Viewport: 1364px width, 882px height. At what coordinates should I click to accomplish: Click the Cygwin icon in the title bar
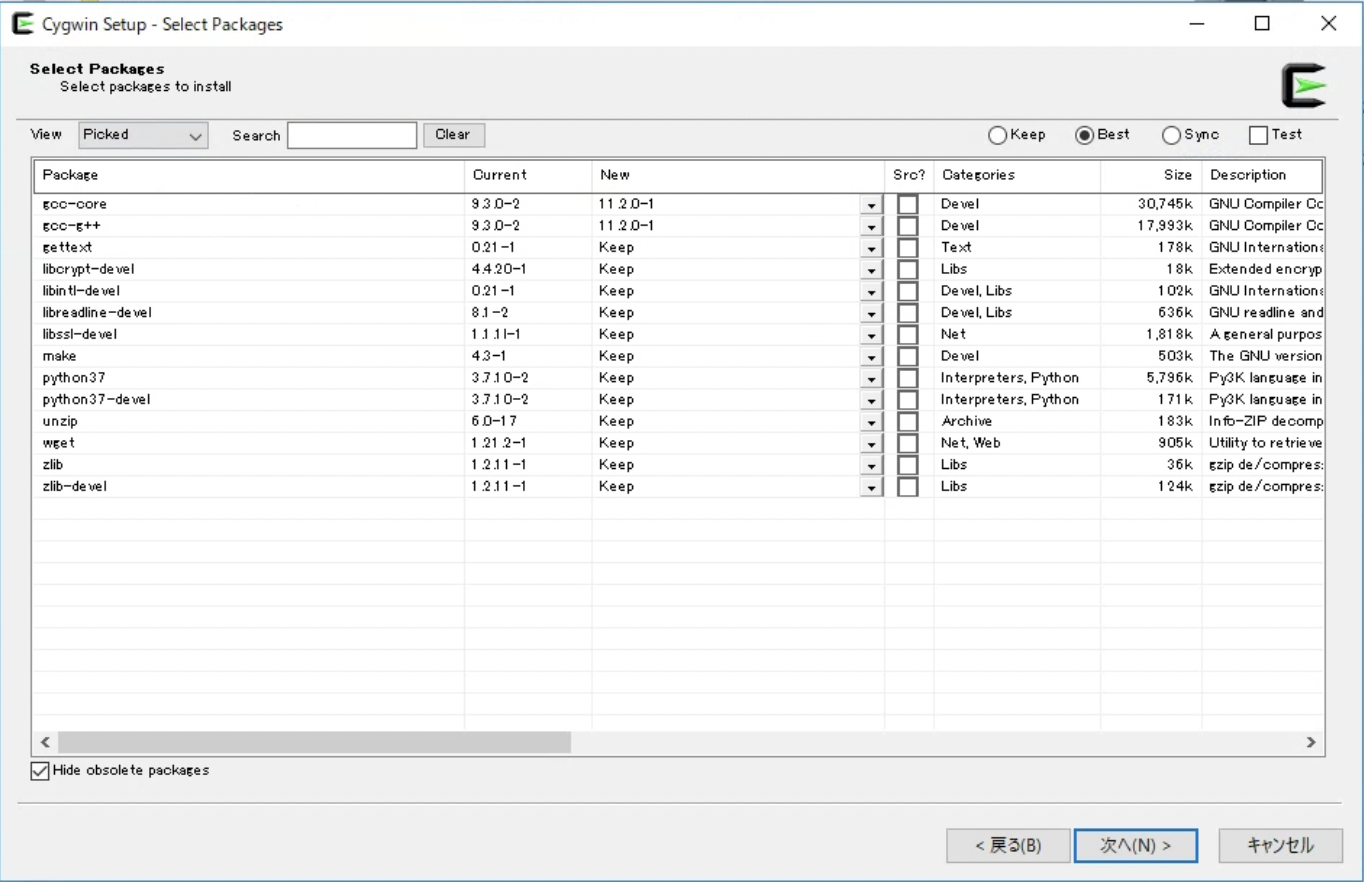(x=22, y=23)
